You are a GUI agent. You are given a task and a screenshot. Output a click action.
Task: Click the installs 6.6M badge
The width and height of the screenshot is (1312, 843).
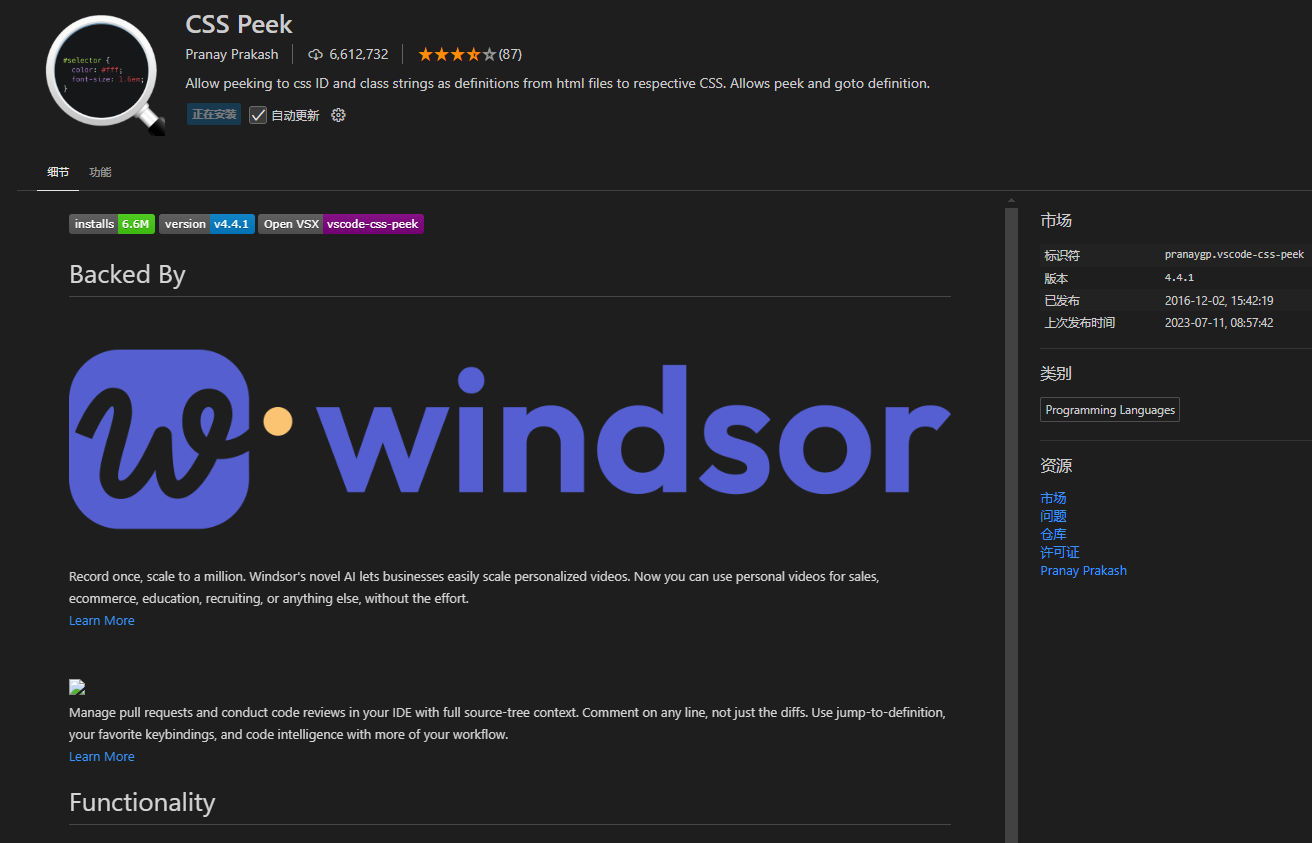(x=112, y=224)
